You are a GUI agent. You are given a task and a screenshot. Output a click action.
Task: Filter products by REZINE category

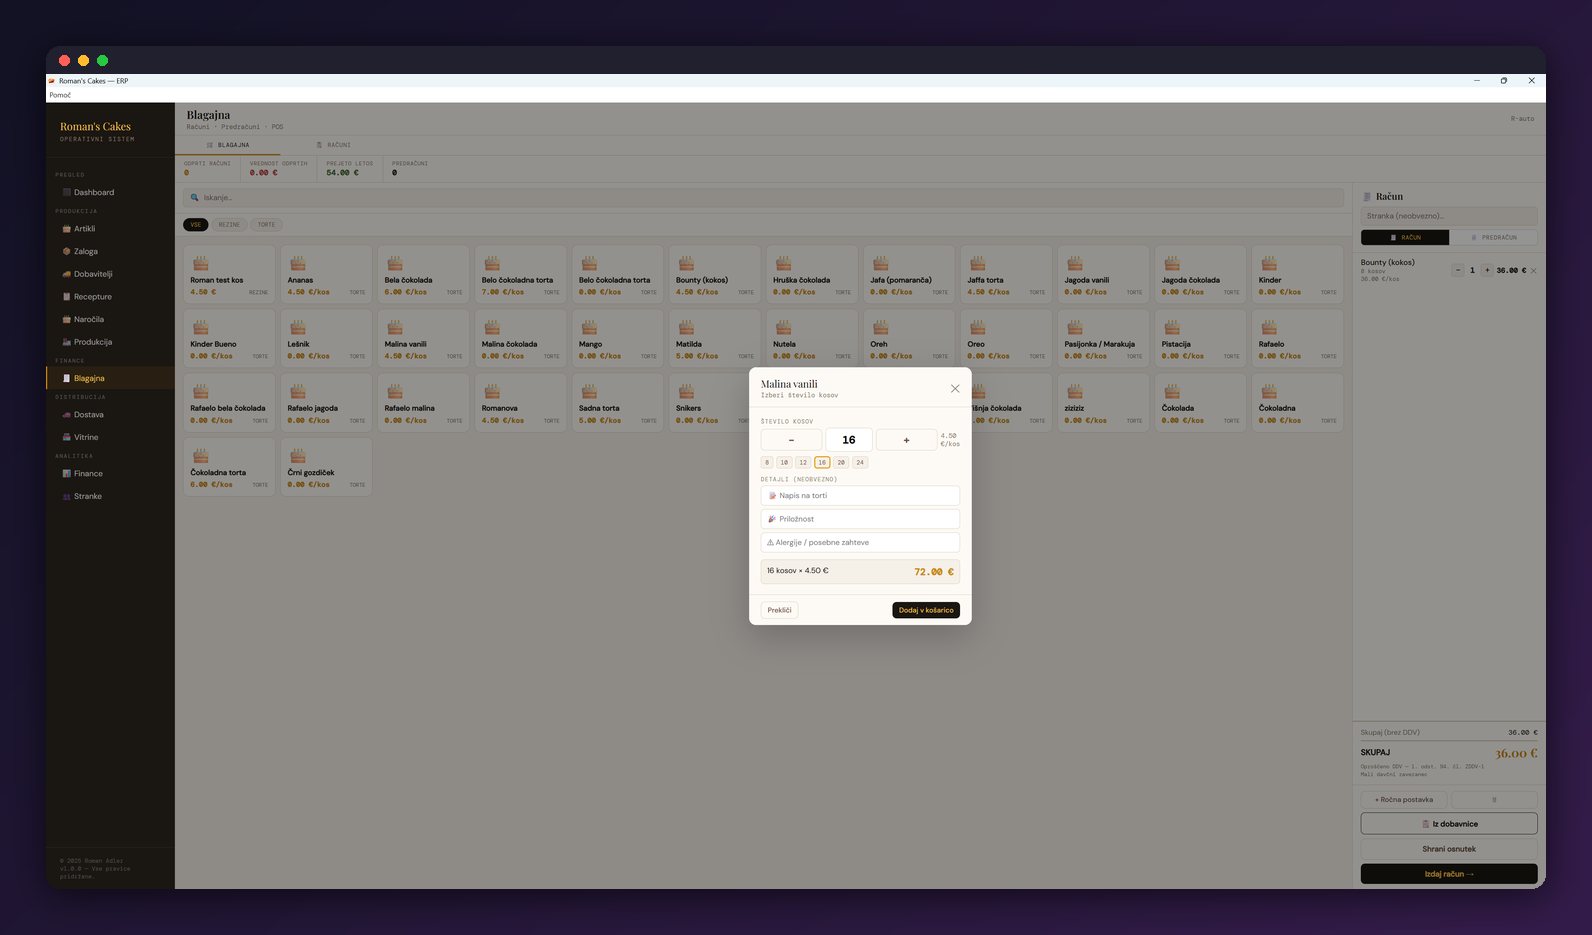click(229, 225)
